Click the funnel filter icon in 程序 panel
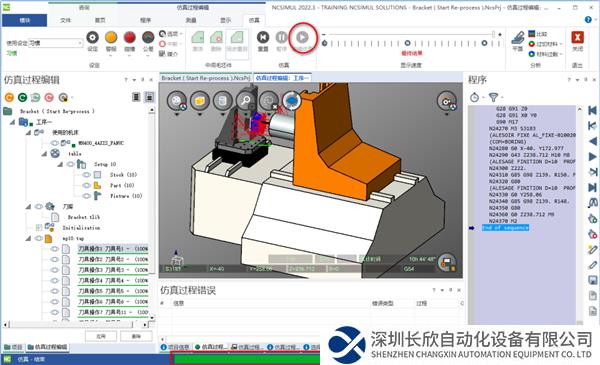The image size is (600, 365). 494,97
